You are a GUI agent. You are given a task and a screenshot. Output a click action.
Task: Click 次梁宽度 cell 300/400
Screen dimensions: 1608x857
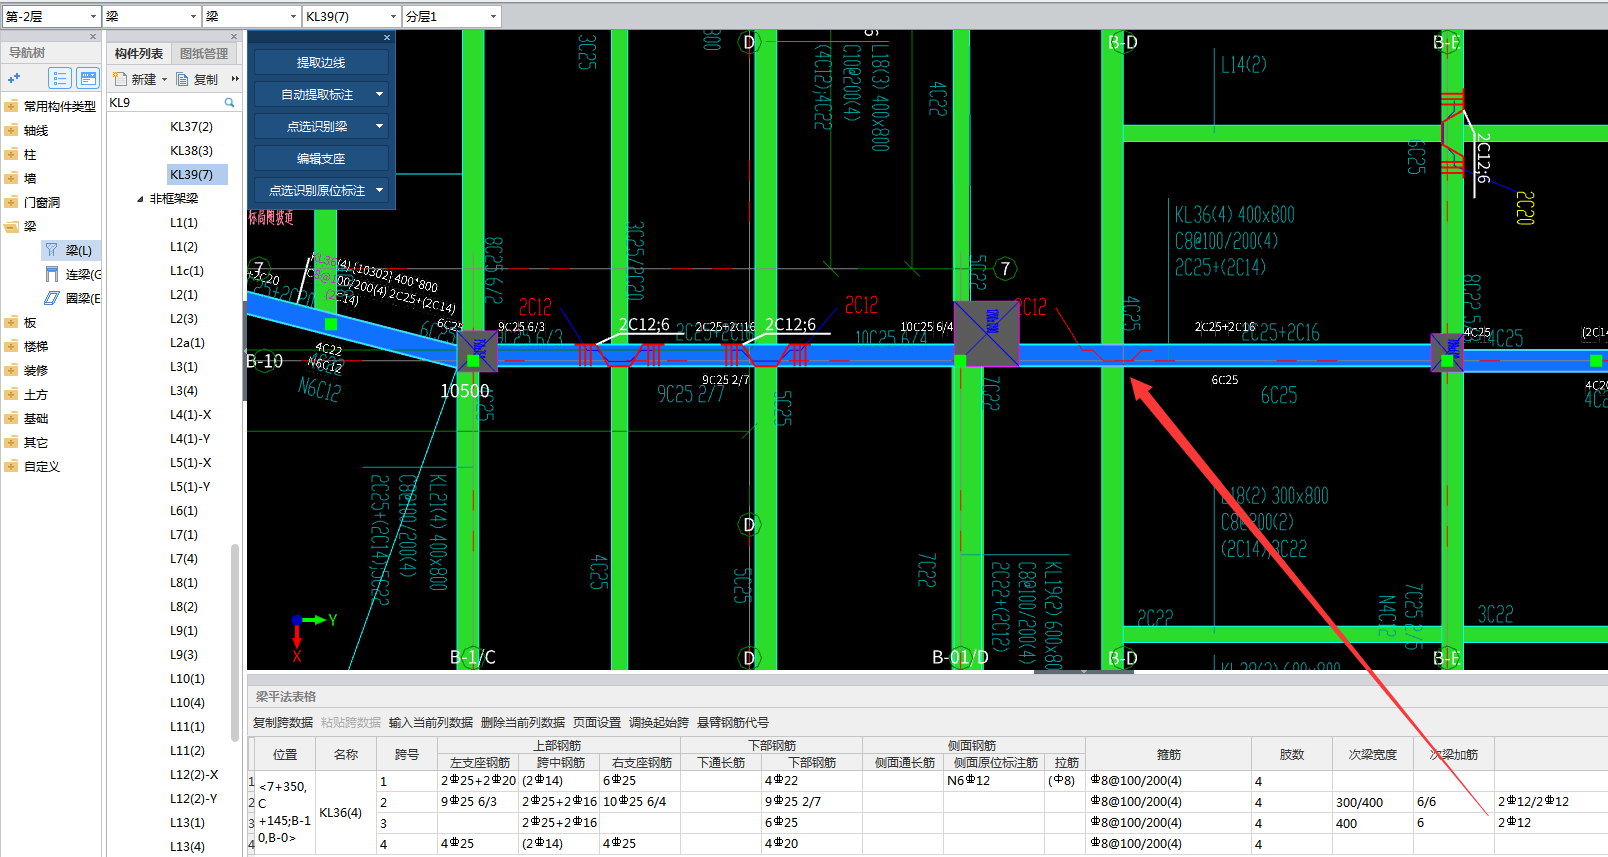coord(1372,802)
